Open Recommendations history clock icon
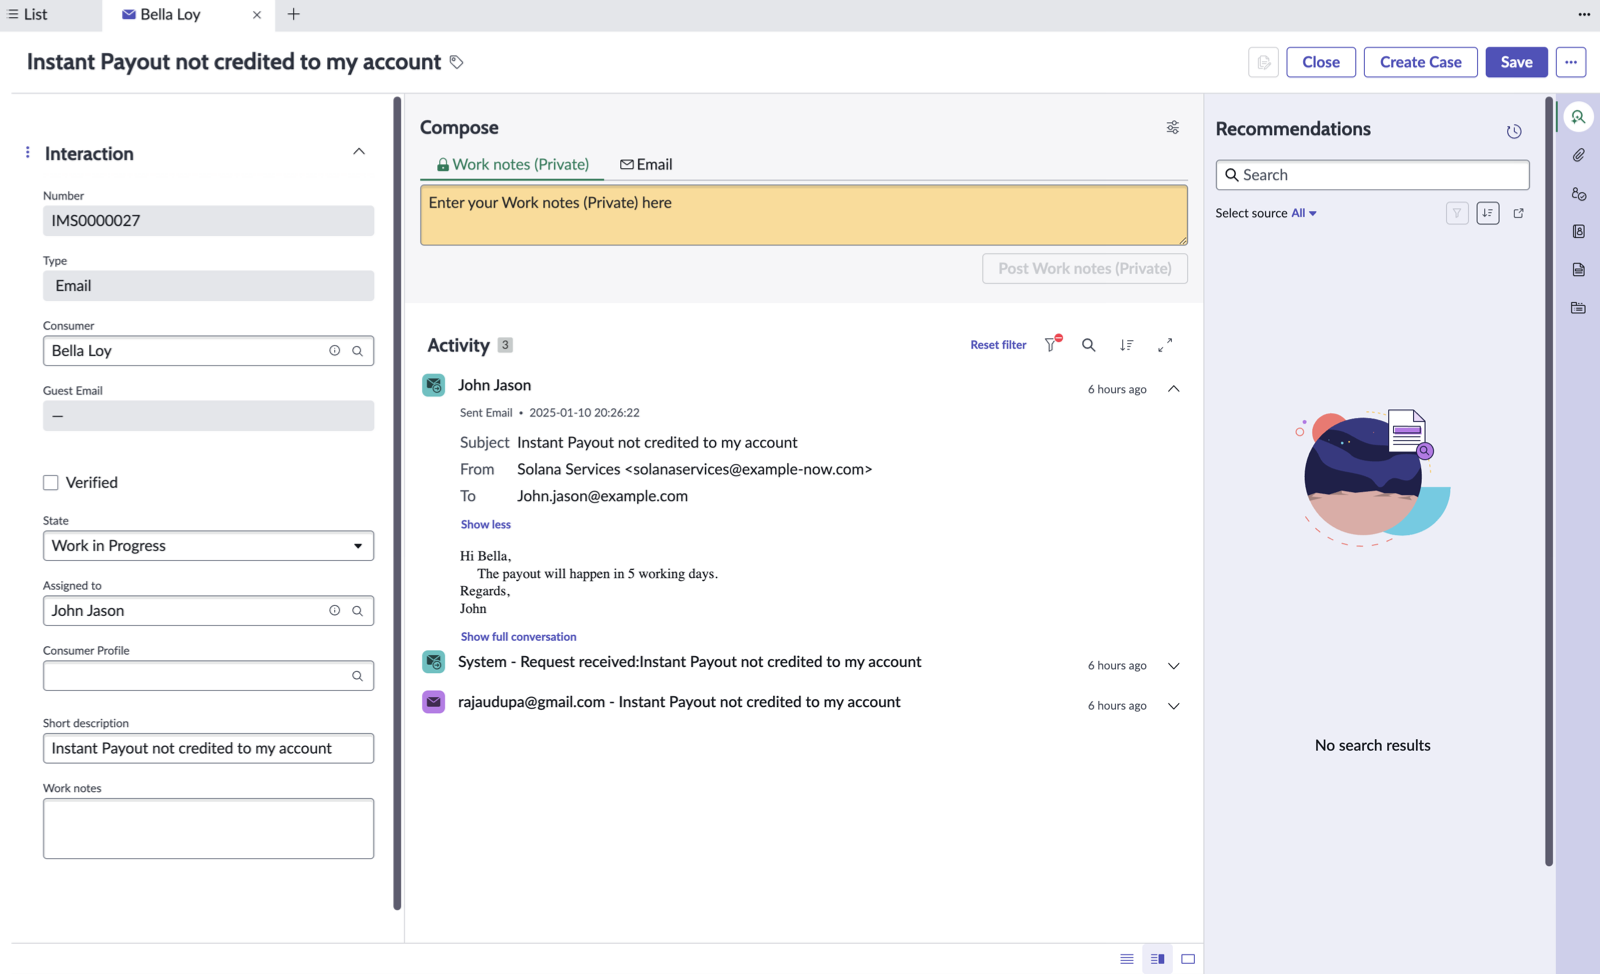The width and height of the screenshot is (1600, 974). click(1514, 131)
